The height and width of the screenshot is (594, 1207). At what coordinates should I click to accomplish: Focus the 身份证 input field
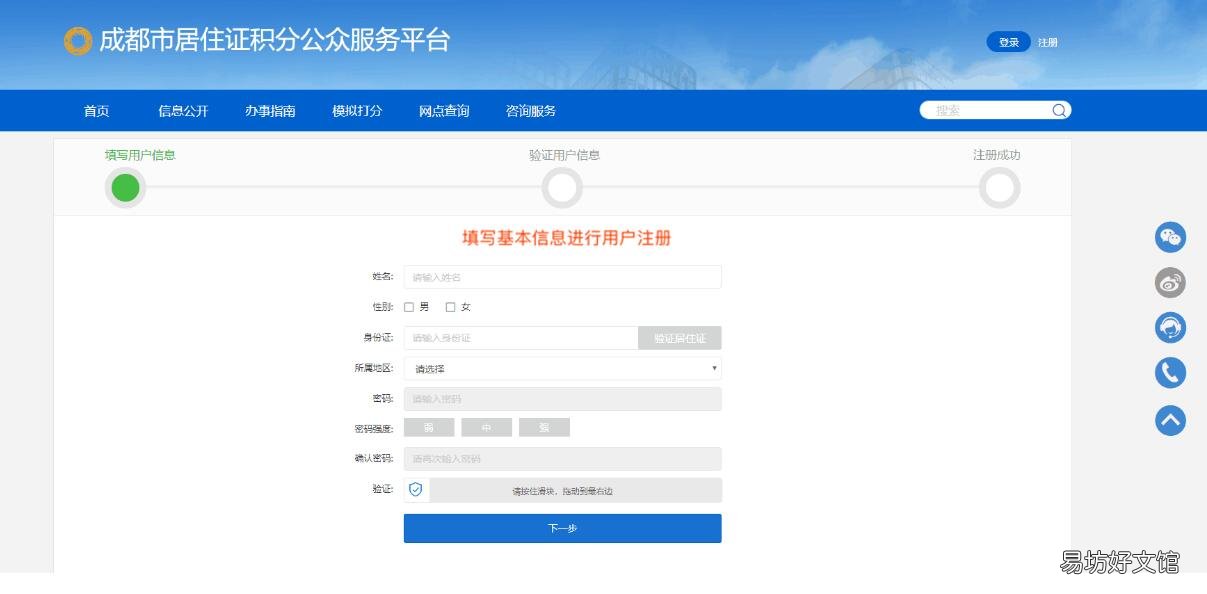click(521, 338)
